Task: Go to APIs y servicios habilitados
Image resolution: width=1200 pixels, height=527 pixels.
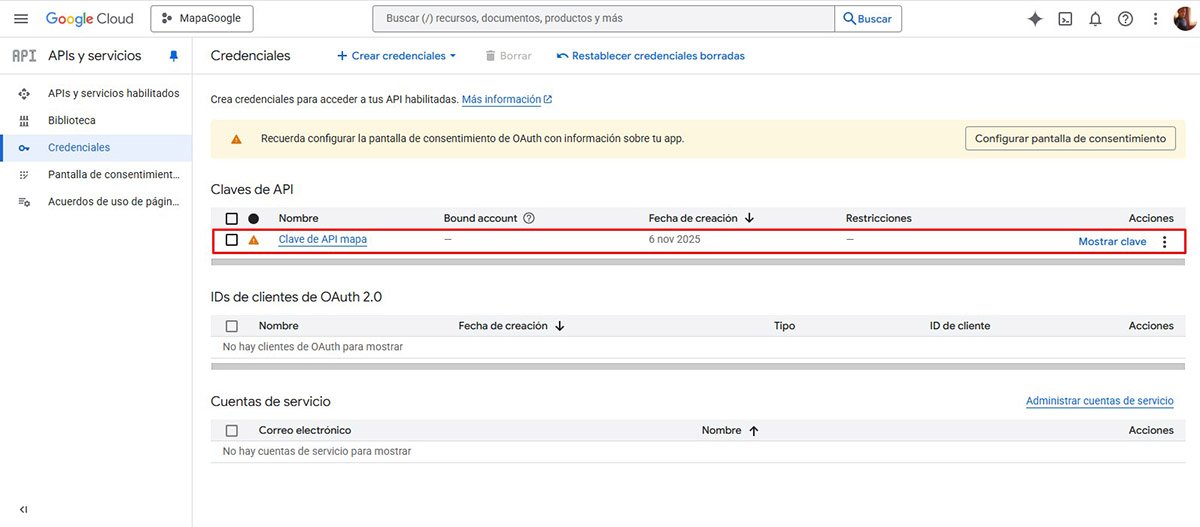Action: pyautogui.click(x=114, y=93)
